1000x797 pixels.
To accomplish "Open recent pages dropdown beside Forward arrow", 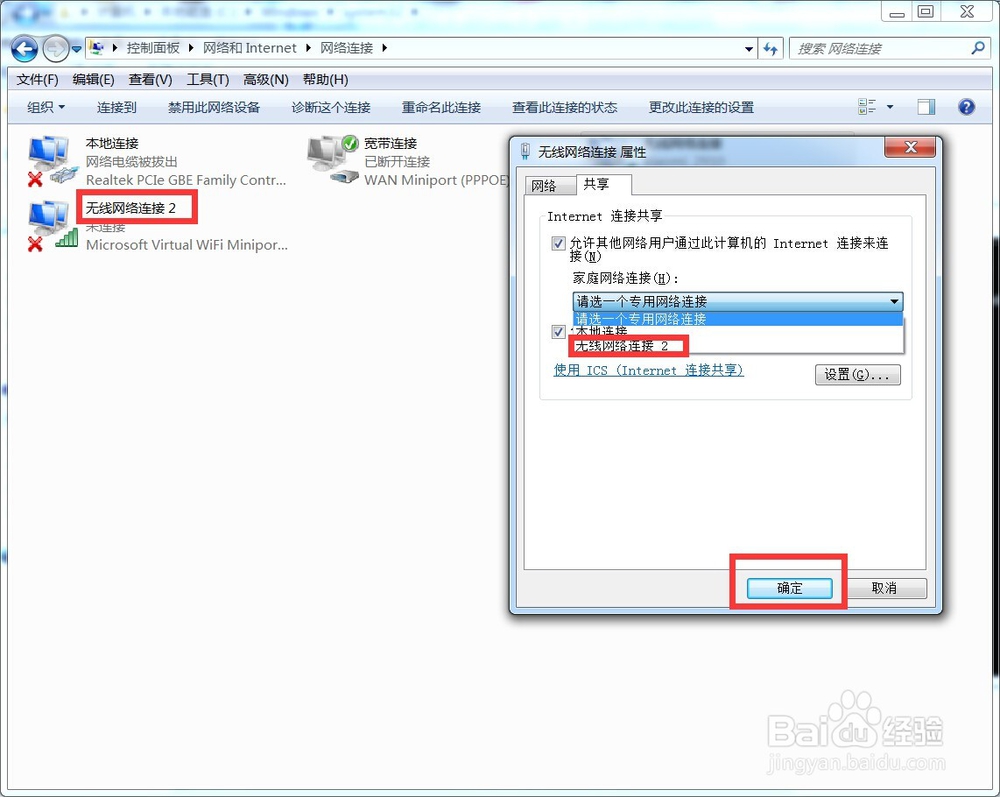I will click(x=77, y=48).
